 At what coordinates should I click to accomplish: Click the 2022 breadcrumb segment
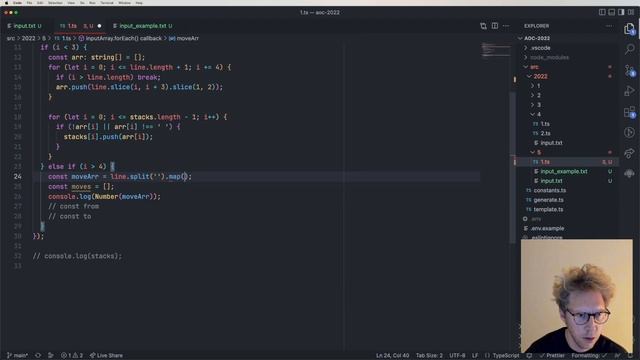point(28,38)
